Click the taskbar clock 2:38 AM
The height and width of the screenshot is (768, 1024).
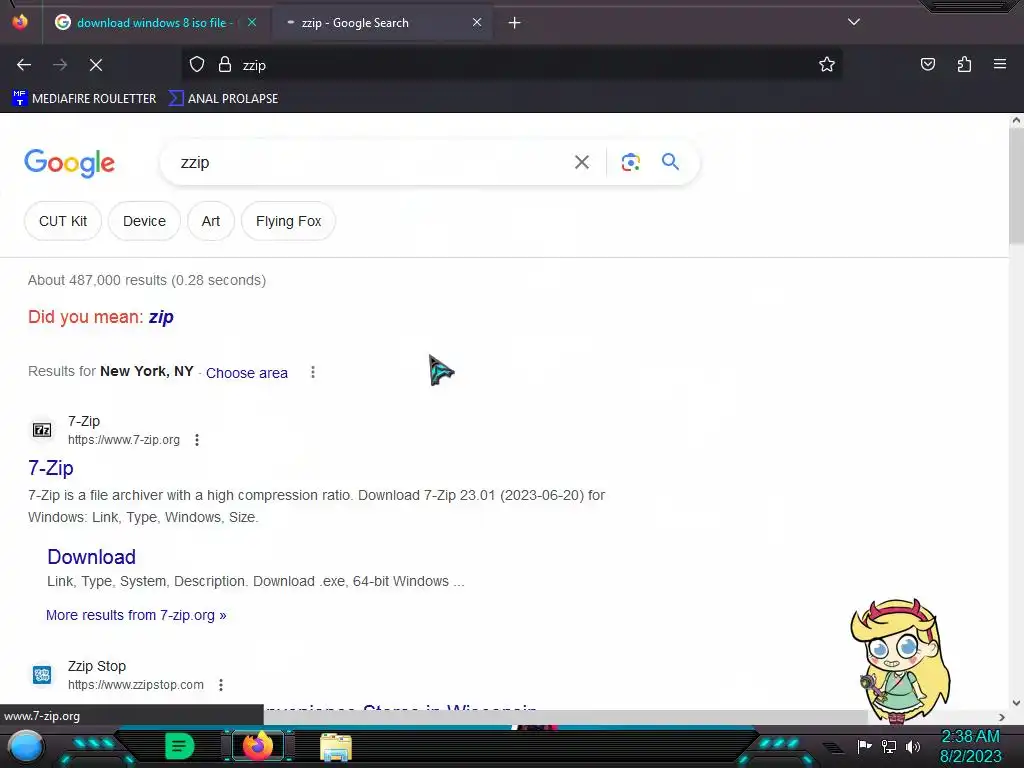coord(970,737)
